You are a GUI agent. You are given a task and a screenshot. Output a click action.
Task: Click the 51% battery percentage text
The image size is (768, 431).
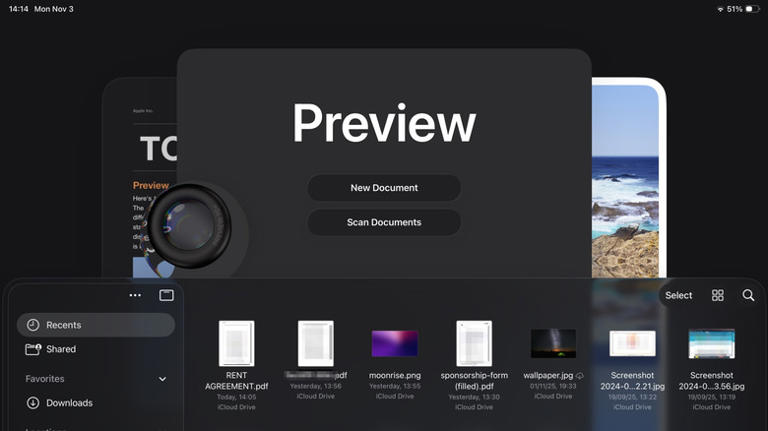[x=734, y=9]
